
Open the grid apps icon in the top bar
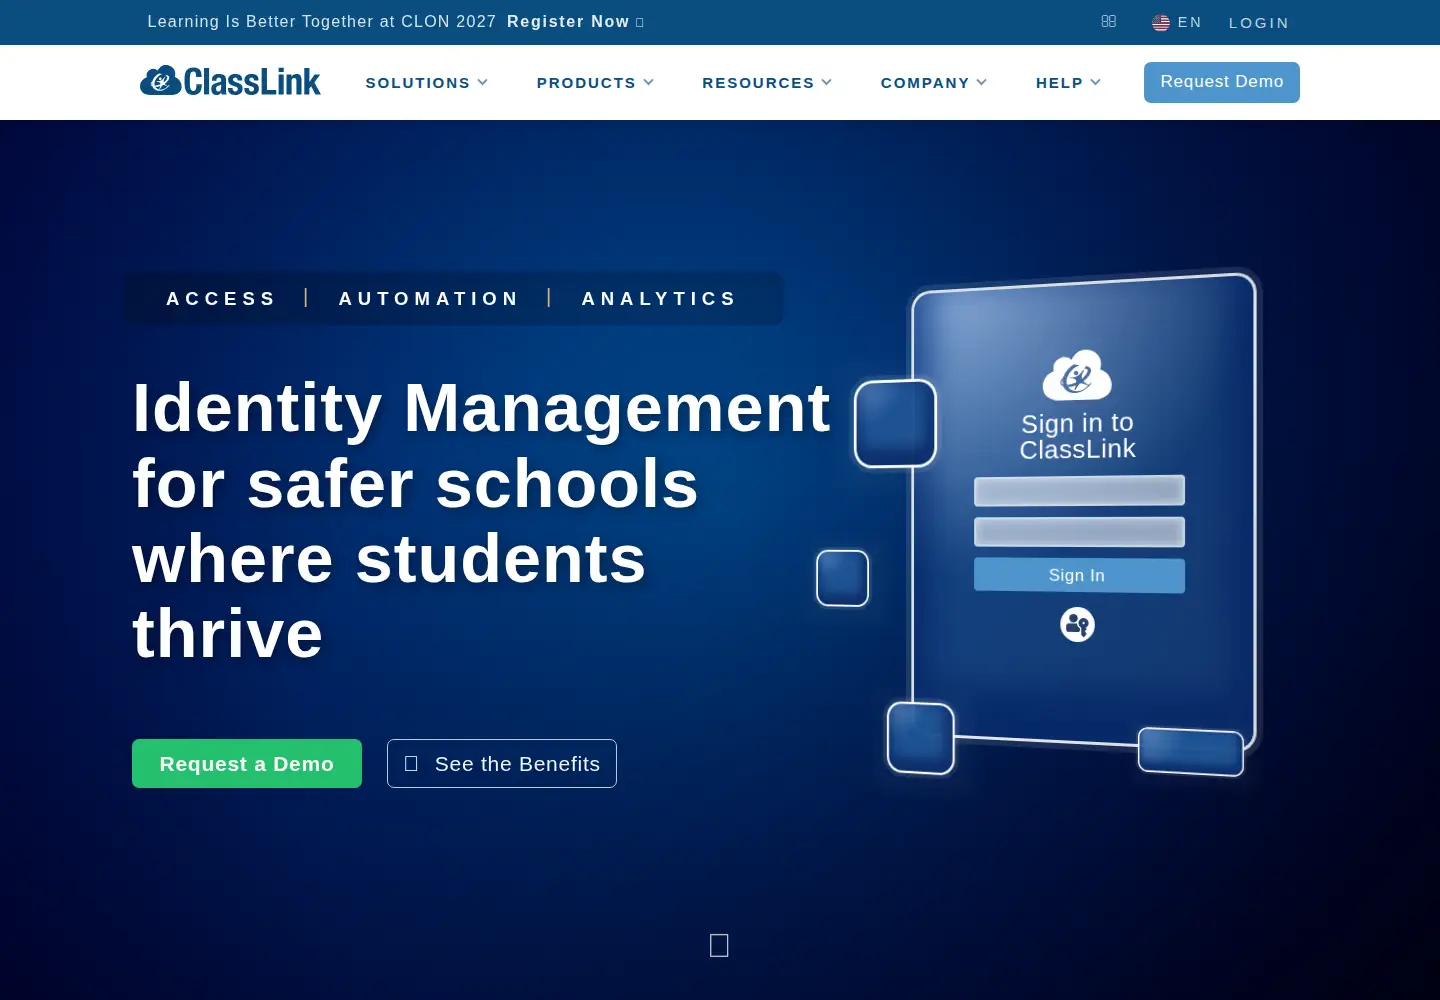tap(1109, 21)
